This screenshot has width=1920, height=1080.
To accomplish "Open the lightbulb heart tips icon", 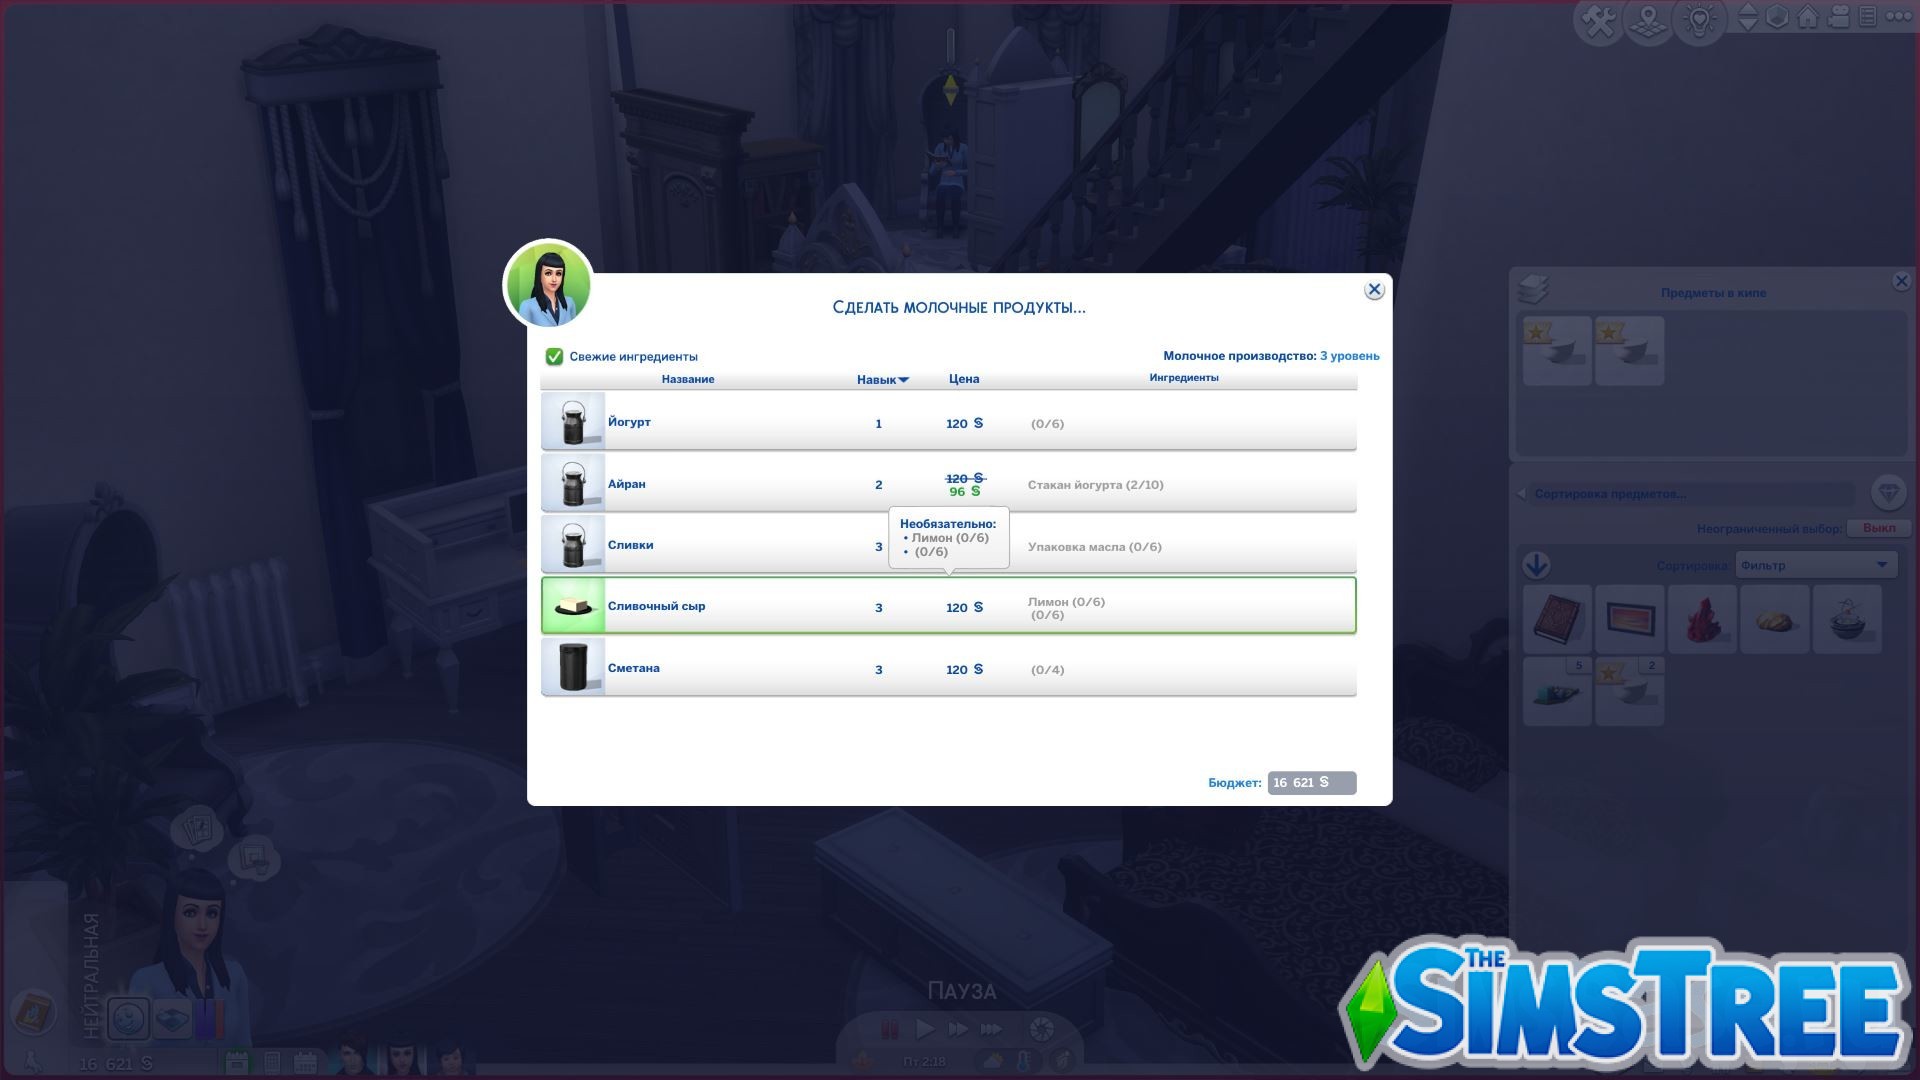I will (x=1699, y=21).
